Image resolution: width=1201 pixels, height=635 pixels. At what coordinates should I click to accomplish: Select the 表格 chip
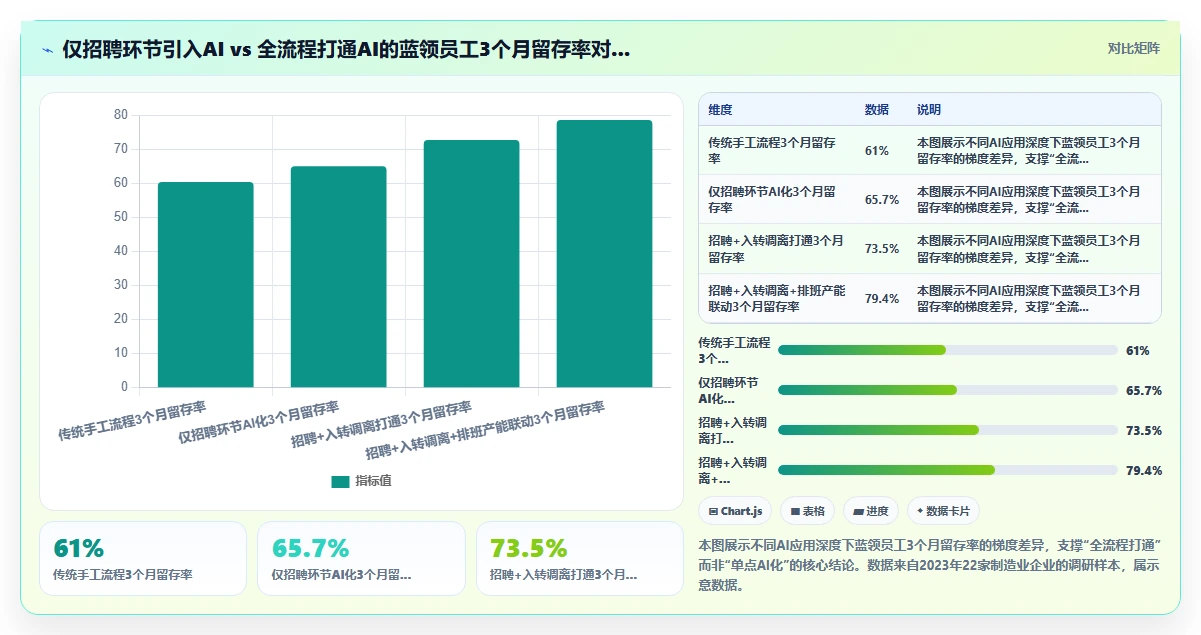[808, 511]
